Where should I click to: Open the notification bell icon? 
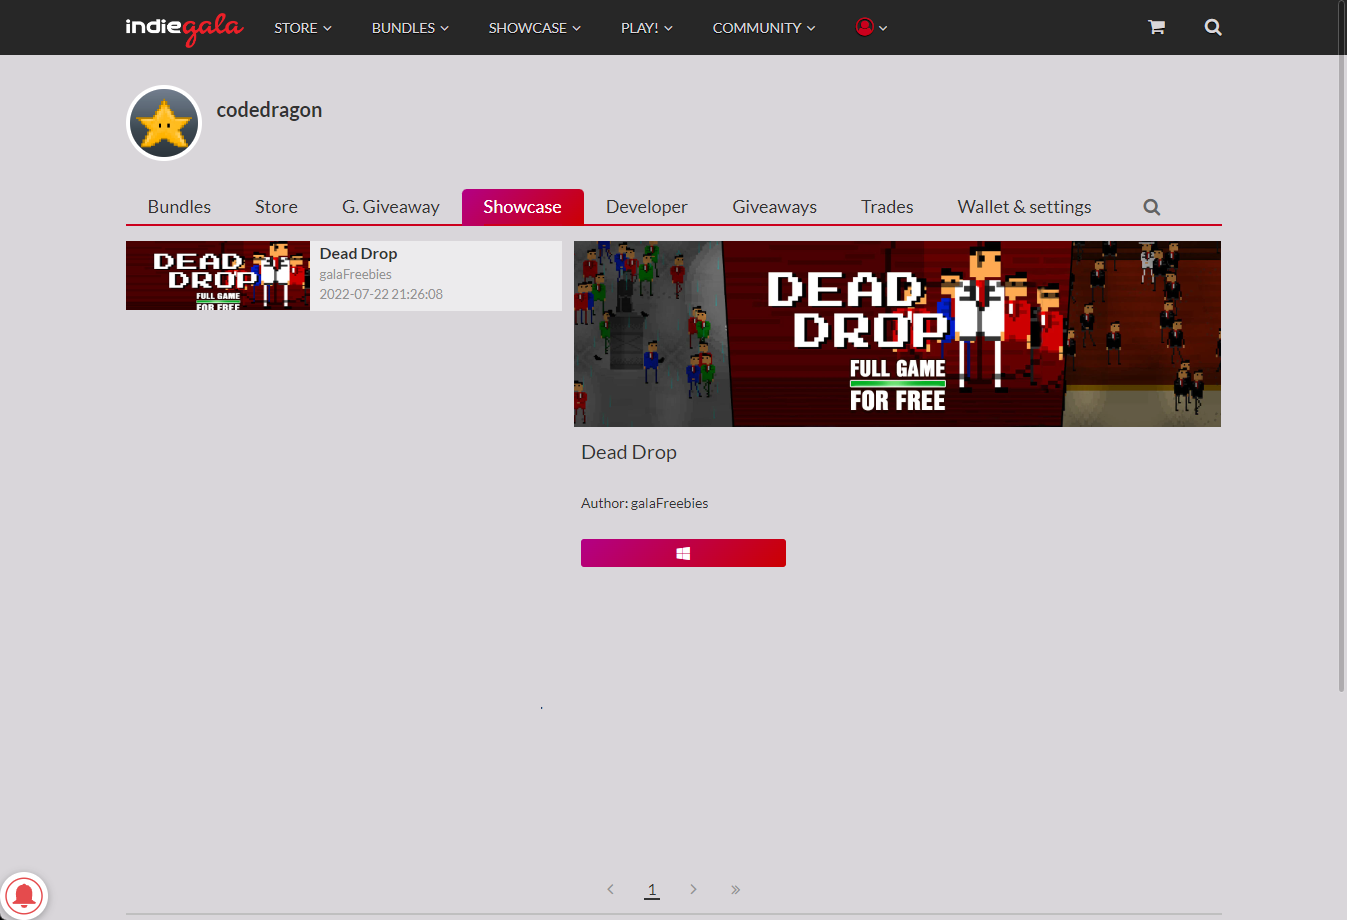(24, 895)
